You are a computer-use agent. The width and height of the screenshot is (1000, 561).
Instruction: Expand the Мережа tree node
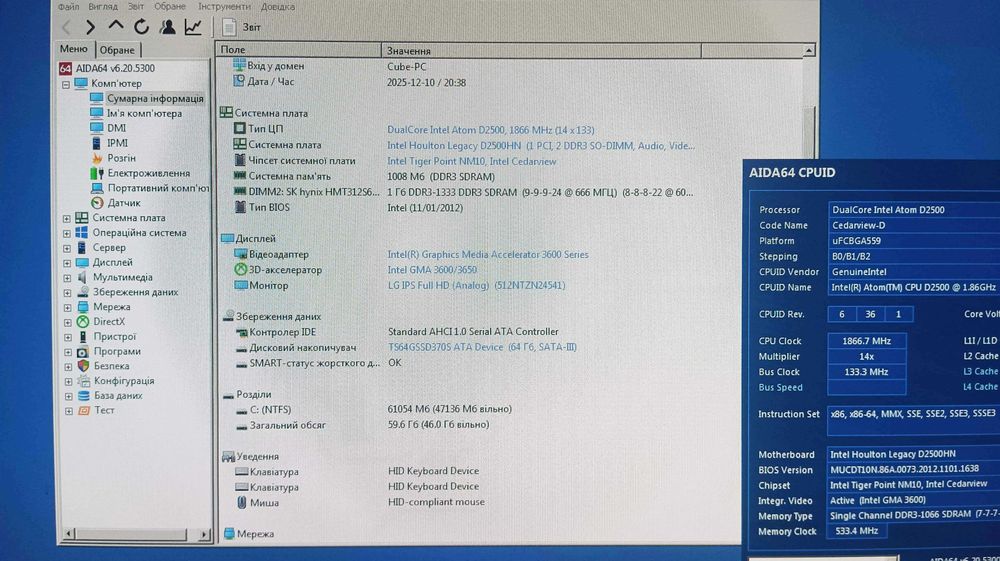click(68, 307)
